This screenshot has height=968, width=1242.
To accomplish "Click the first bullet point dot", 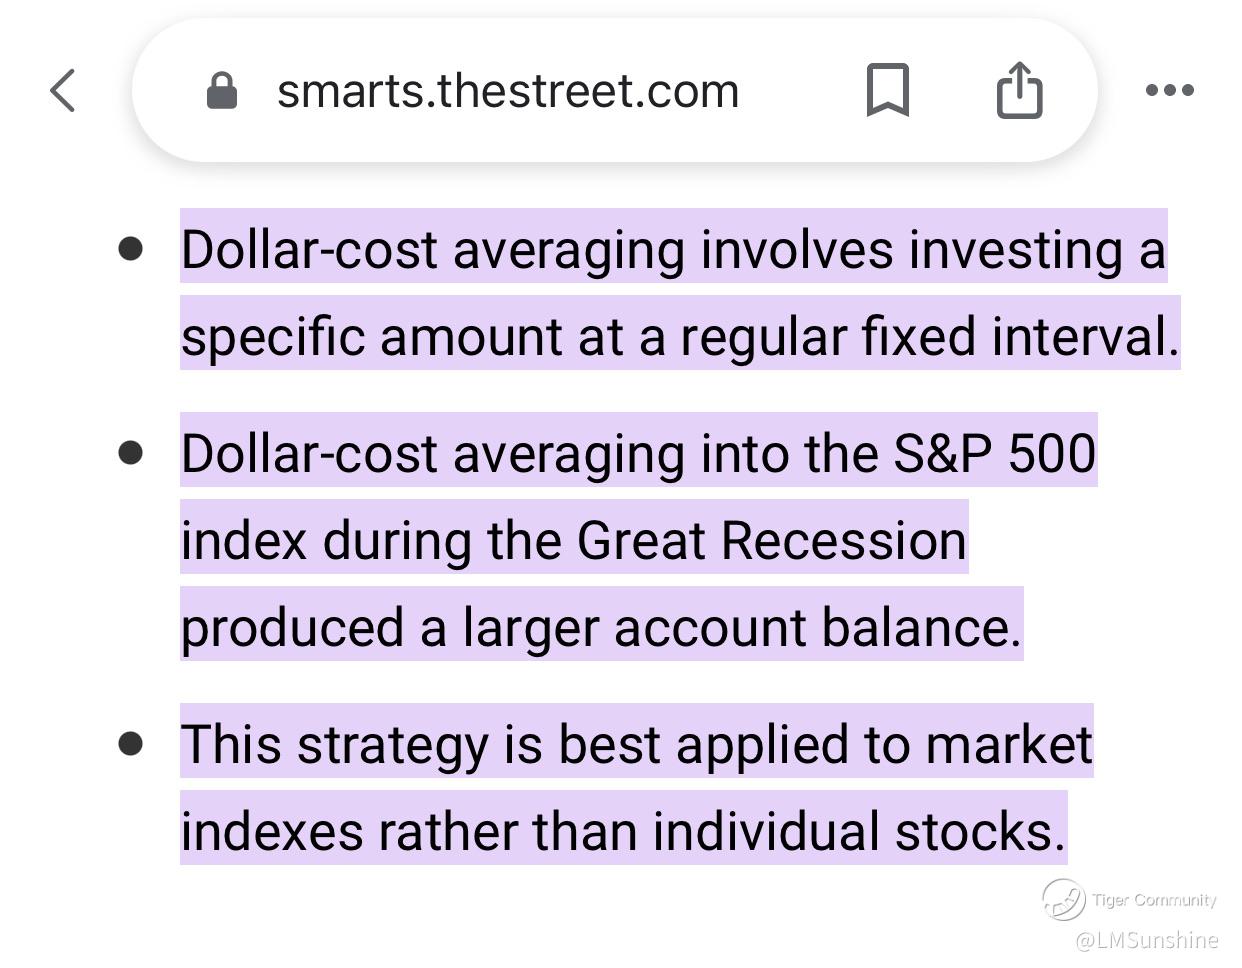I will click(130, 248).
